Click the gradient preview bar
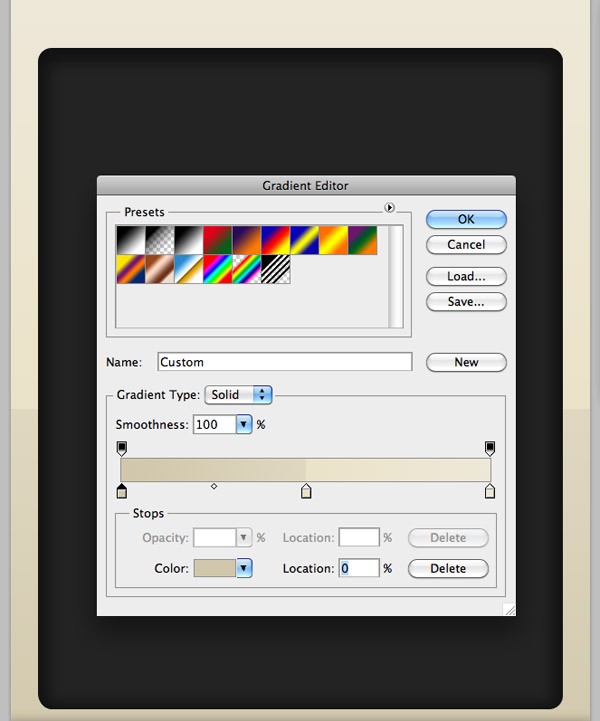 click(x=306, y=469)
